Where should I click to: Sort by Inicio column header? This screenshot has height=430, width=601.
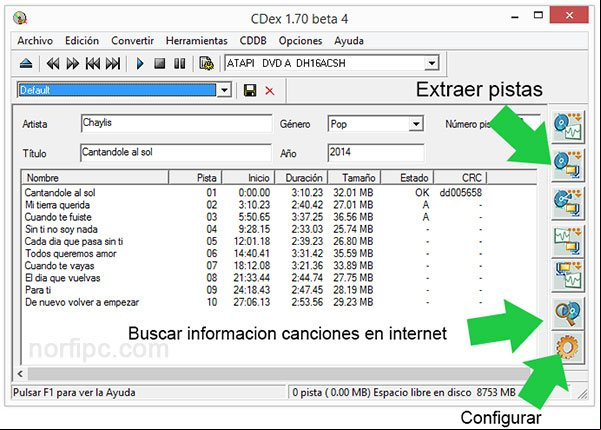coord(248,178)
